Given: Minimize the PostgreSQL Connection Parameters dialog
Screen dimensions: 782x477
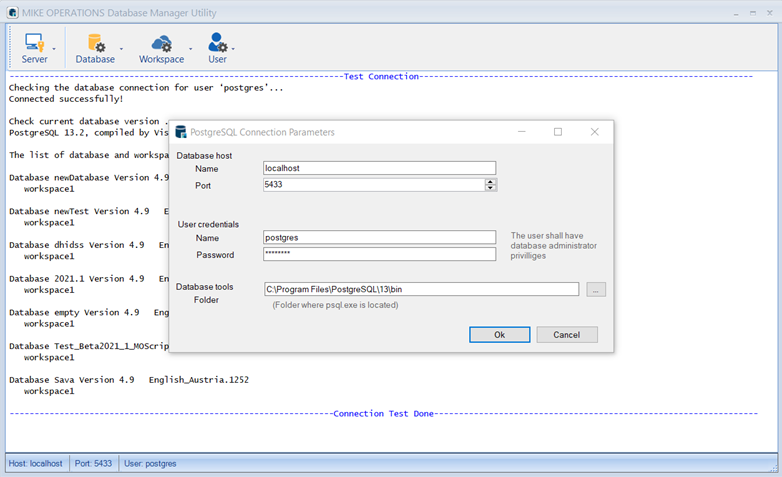Looking at the screenshot, I should pyautogui.click(x=522, y=132).
